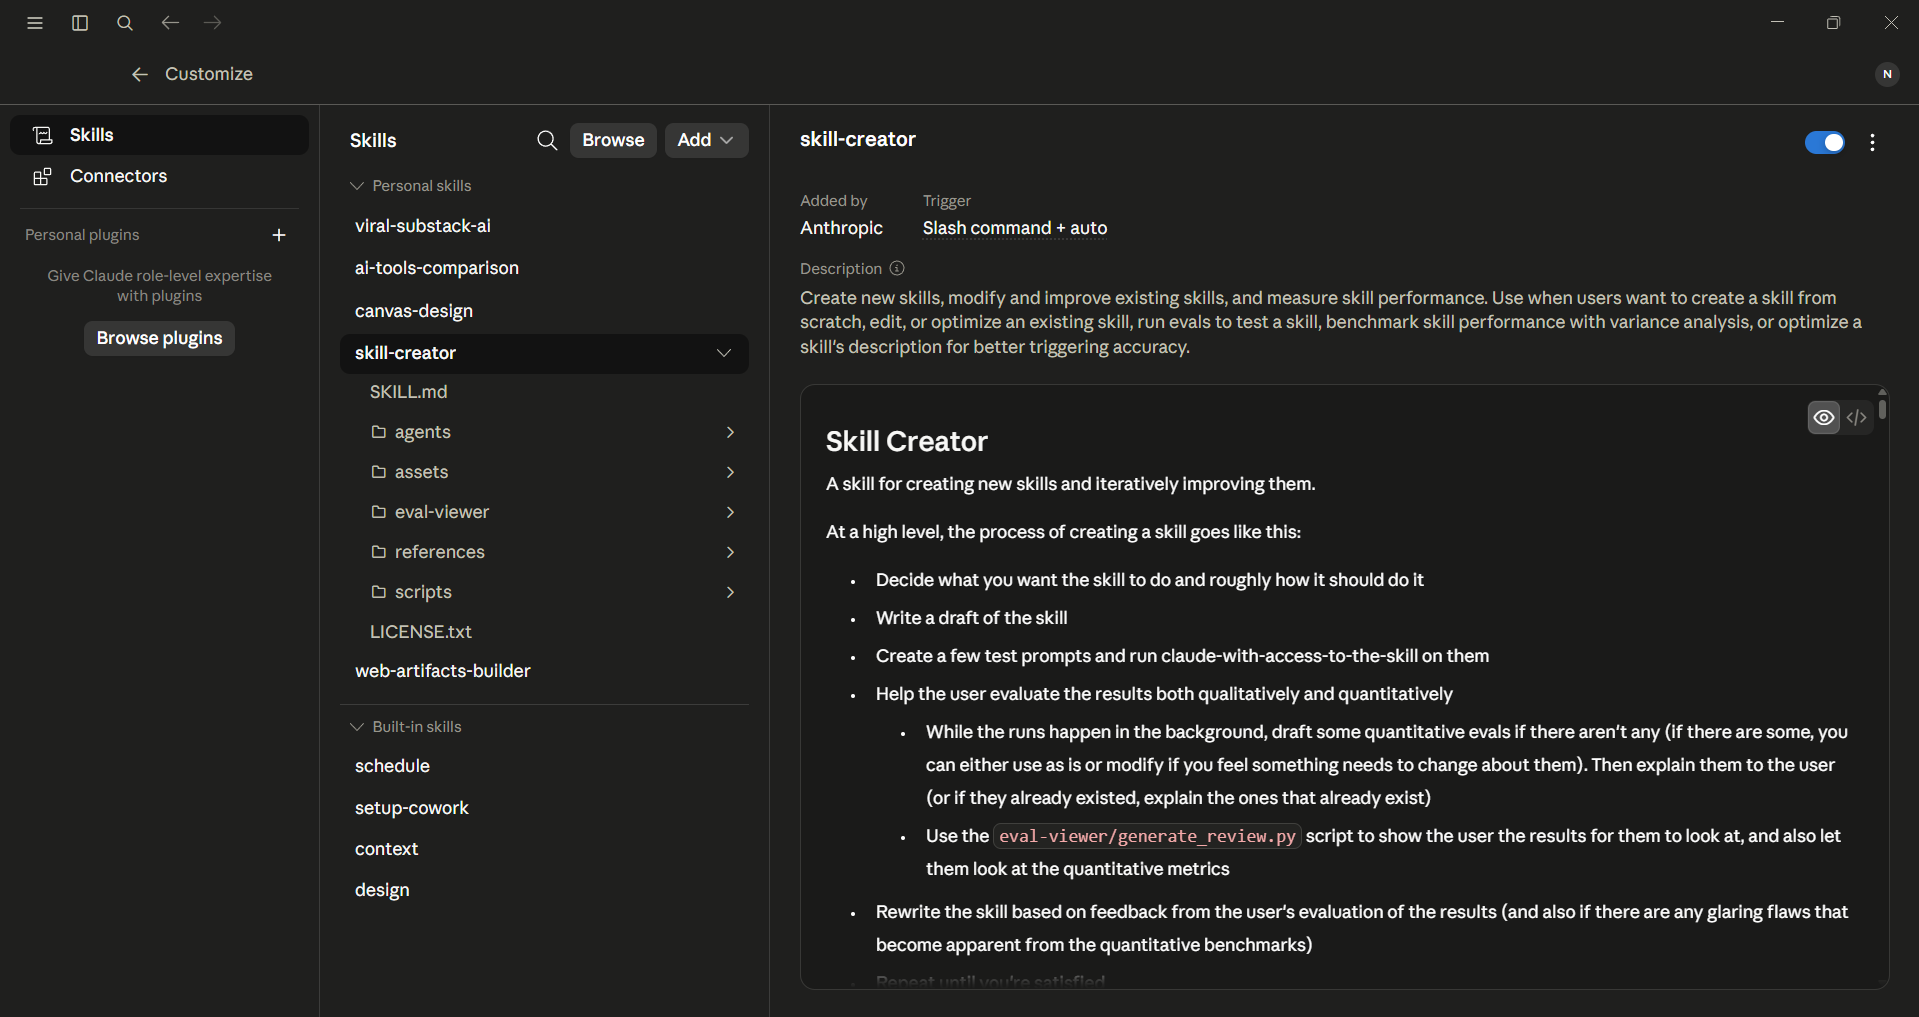
Task: Open the hamburger menu icon
Action: coord(35,23)
